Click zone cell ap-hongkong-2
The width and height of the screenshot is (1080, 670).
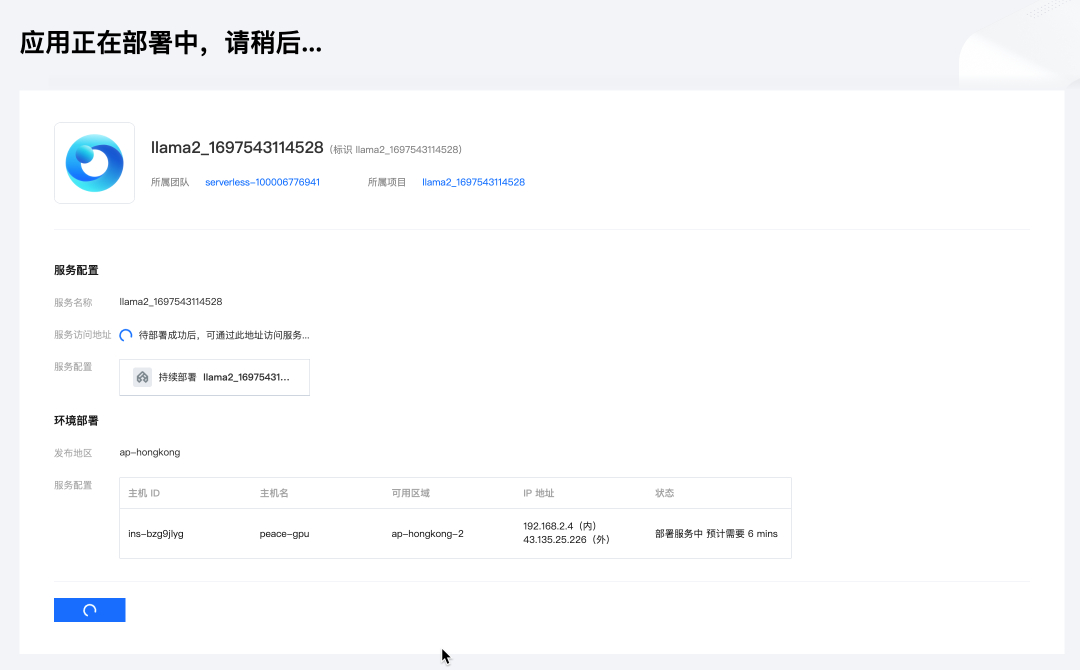tap(428, 534)
